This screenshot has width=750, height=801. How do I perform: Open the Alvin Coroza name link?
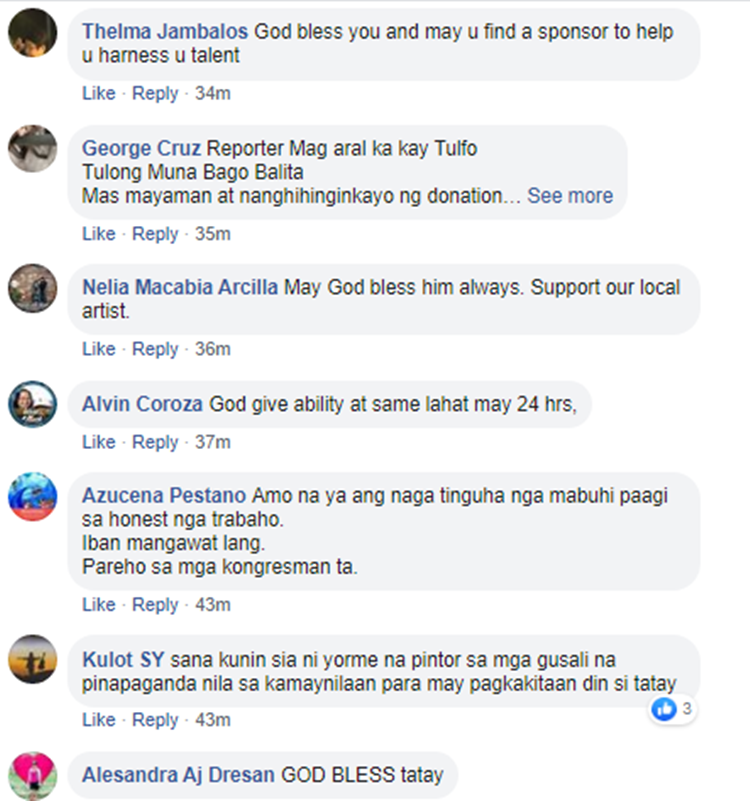pyautogui.click(x=143, y=404)
